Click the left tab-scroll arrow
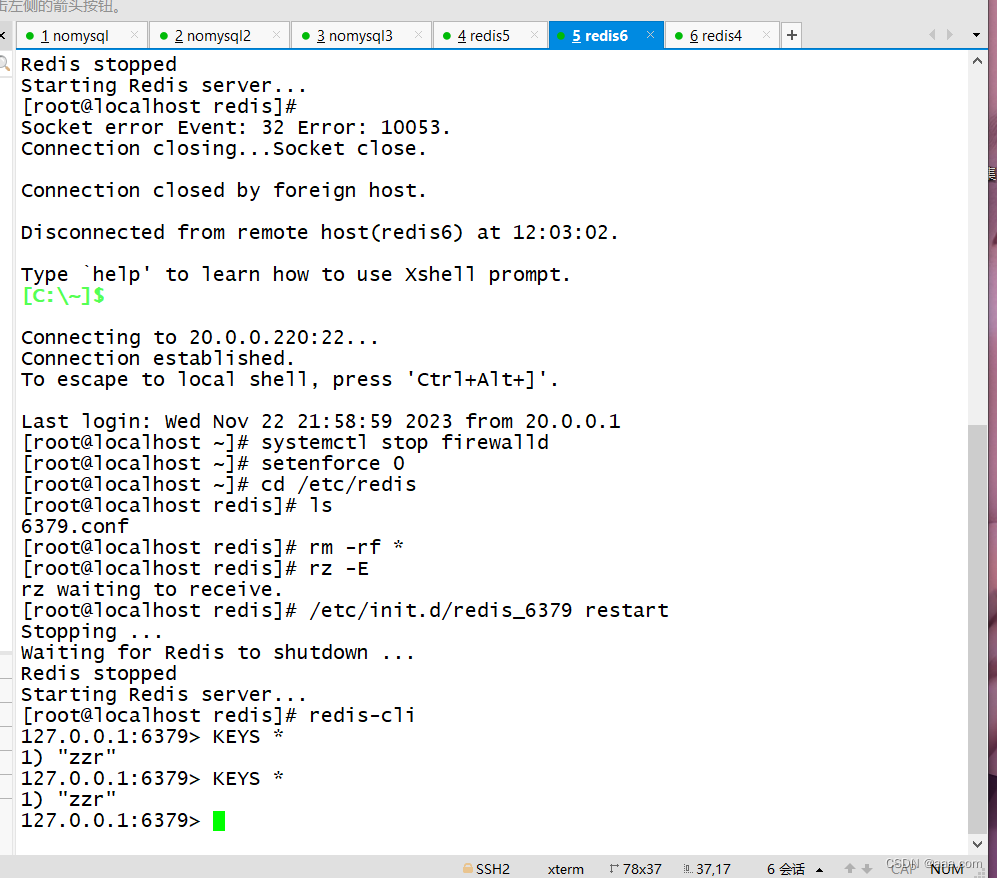This screenshot has width=997, height=878. 4,33
